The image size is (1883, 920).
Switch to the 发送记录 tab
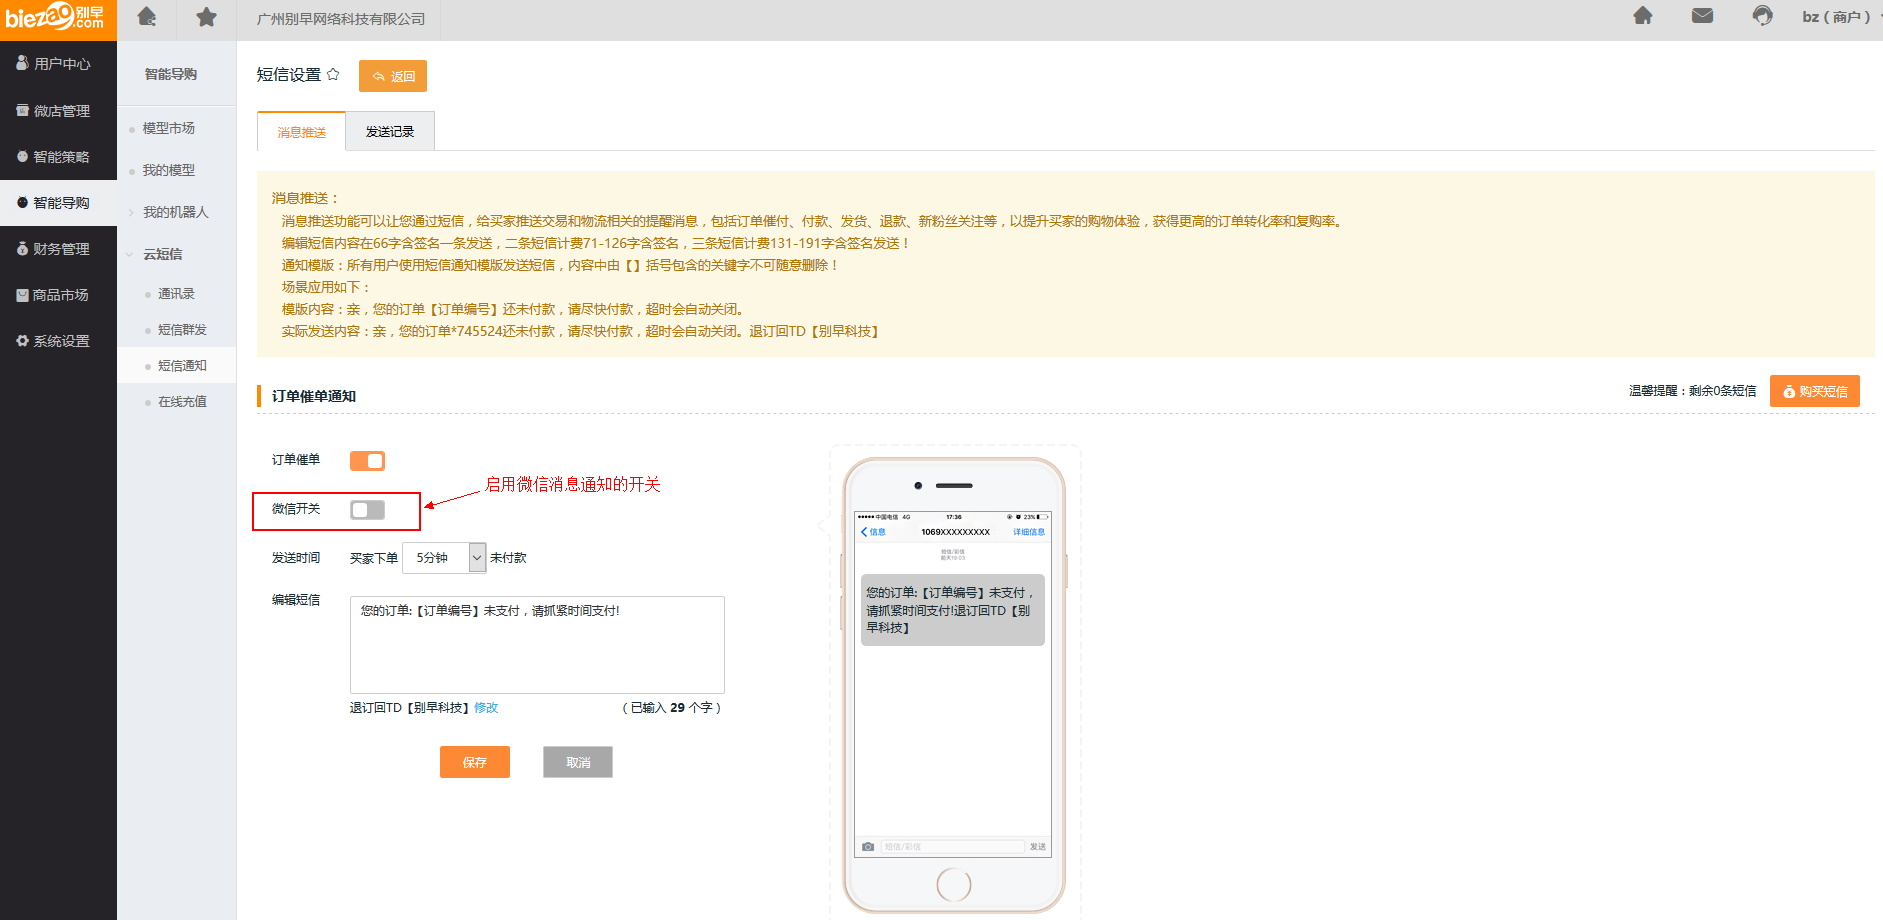point(389,132)
